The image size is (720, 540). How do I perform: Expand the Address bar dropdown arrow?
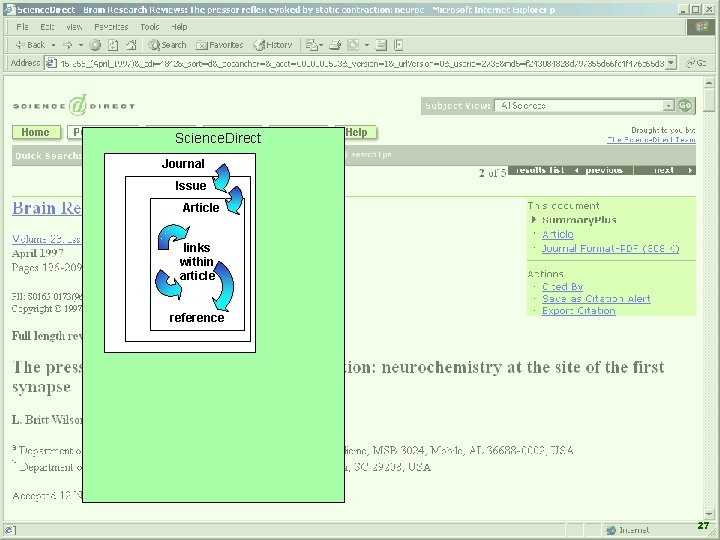[x=671, y=63]
